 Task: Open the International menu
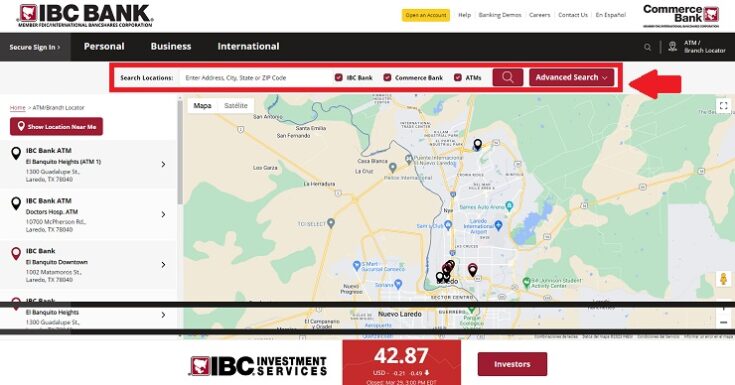click(x=248, y=46)
